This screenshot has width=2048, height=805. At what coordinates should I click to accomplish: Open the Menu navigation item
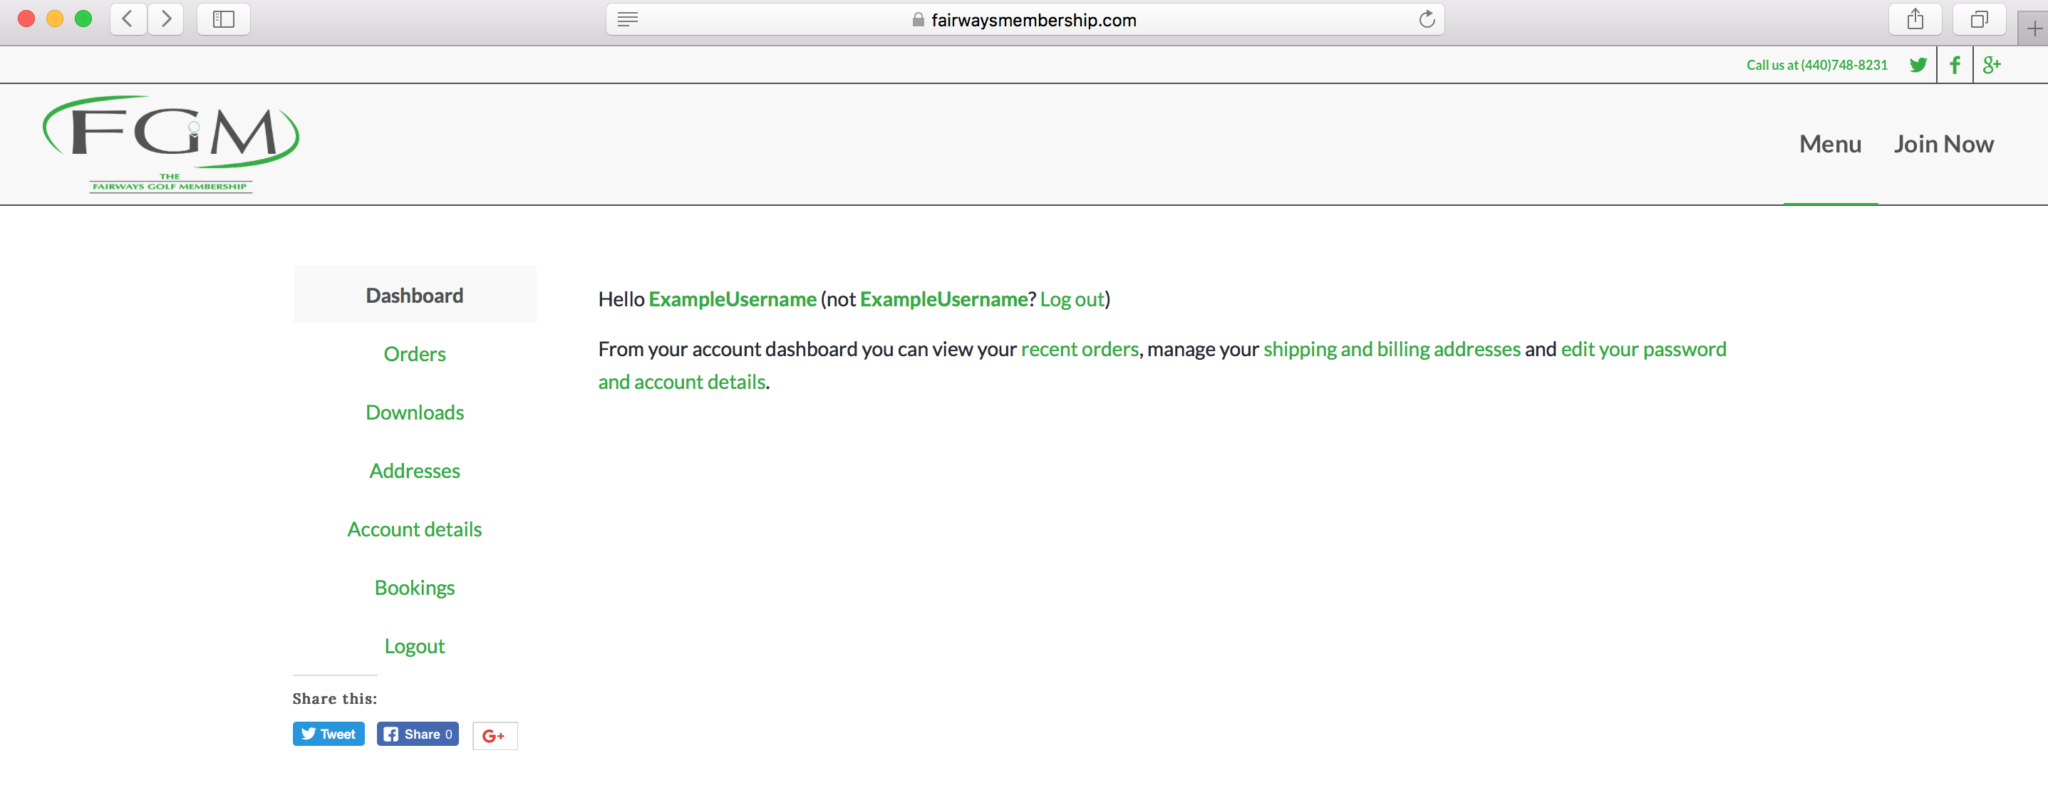[x=1830, y=144]
